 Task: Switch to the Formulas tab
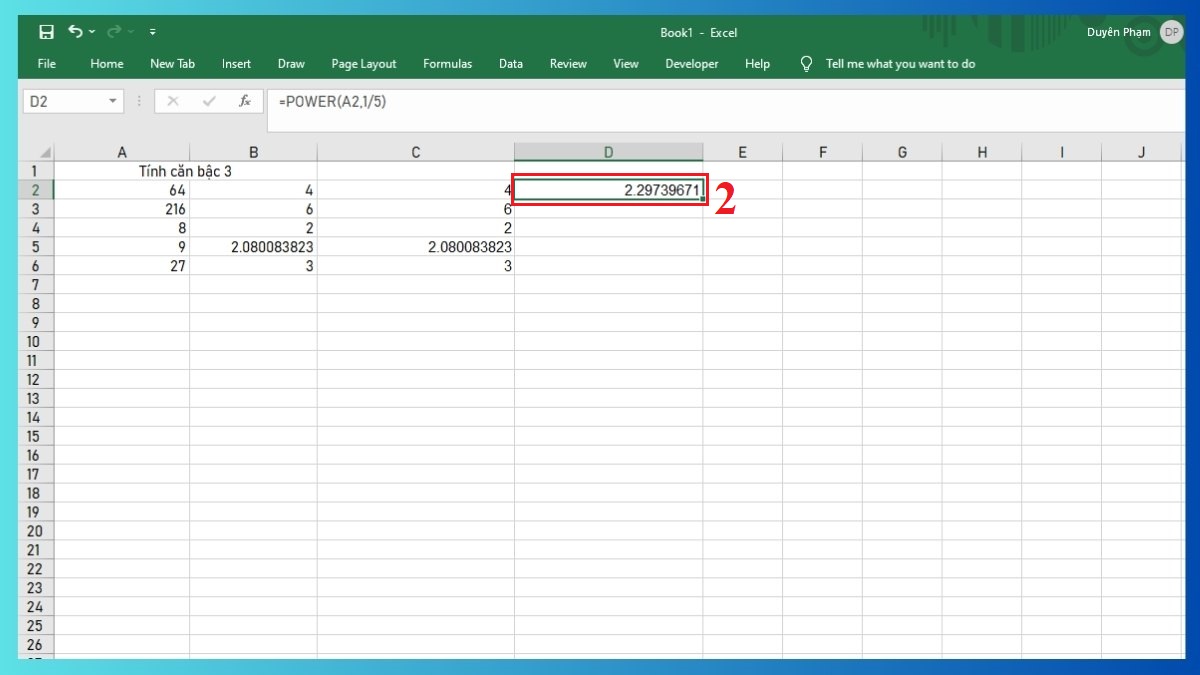[x=447, y=63]
